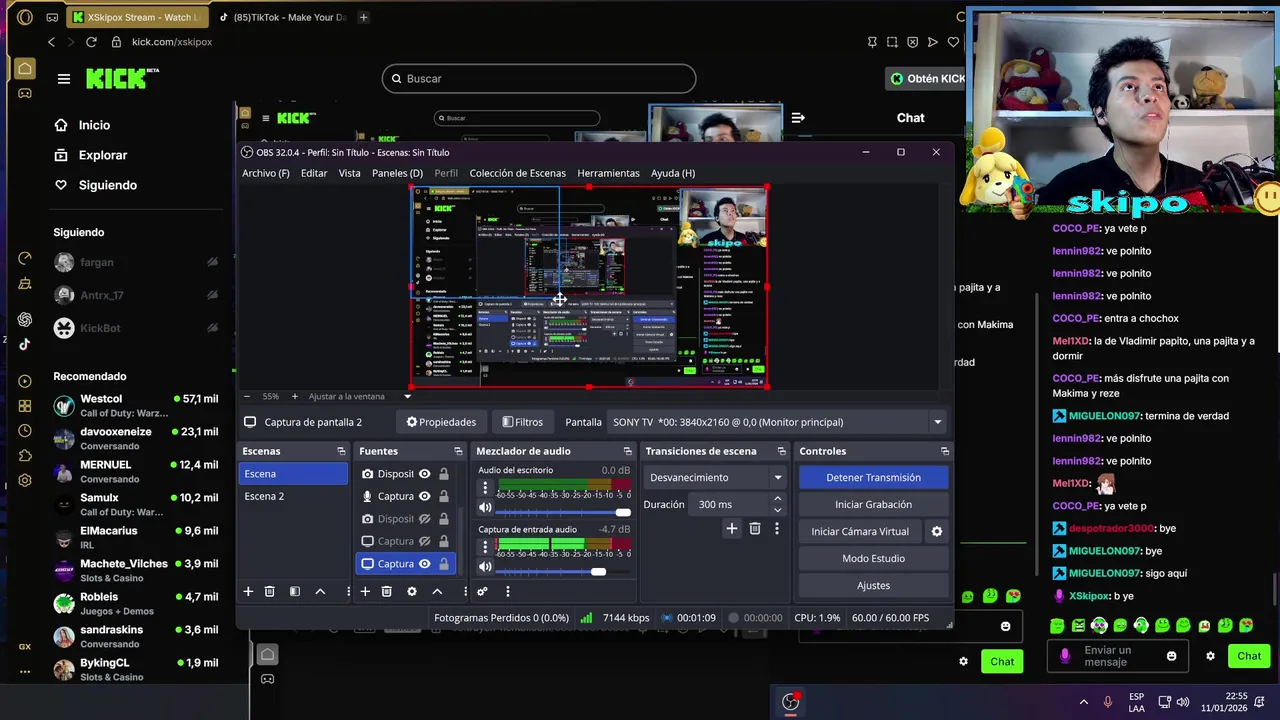Open scene filters icon in Escenas dock

pos(294,592)
